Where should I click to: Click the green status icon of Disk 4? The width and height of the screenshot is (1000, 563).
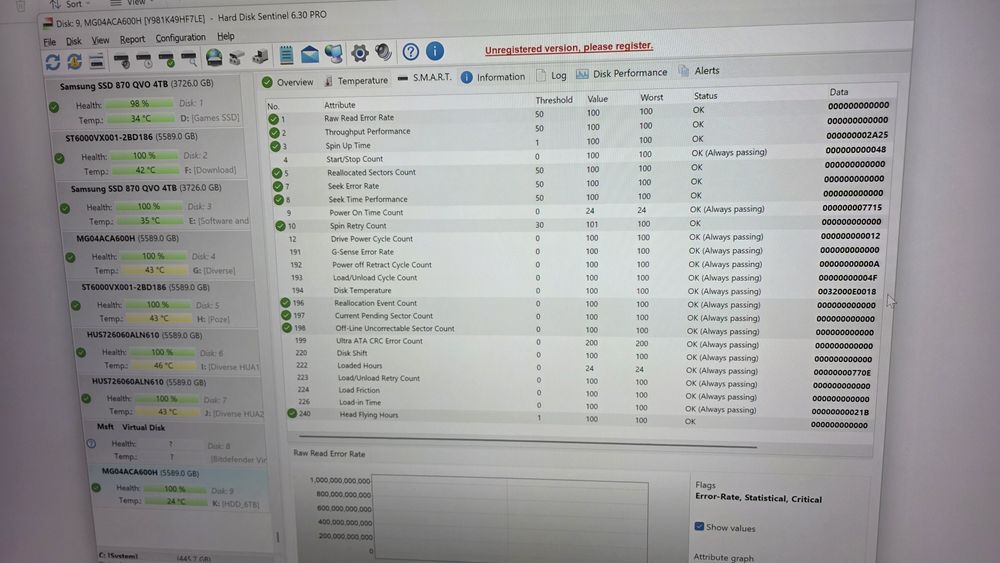click(70, 258)
